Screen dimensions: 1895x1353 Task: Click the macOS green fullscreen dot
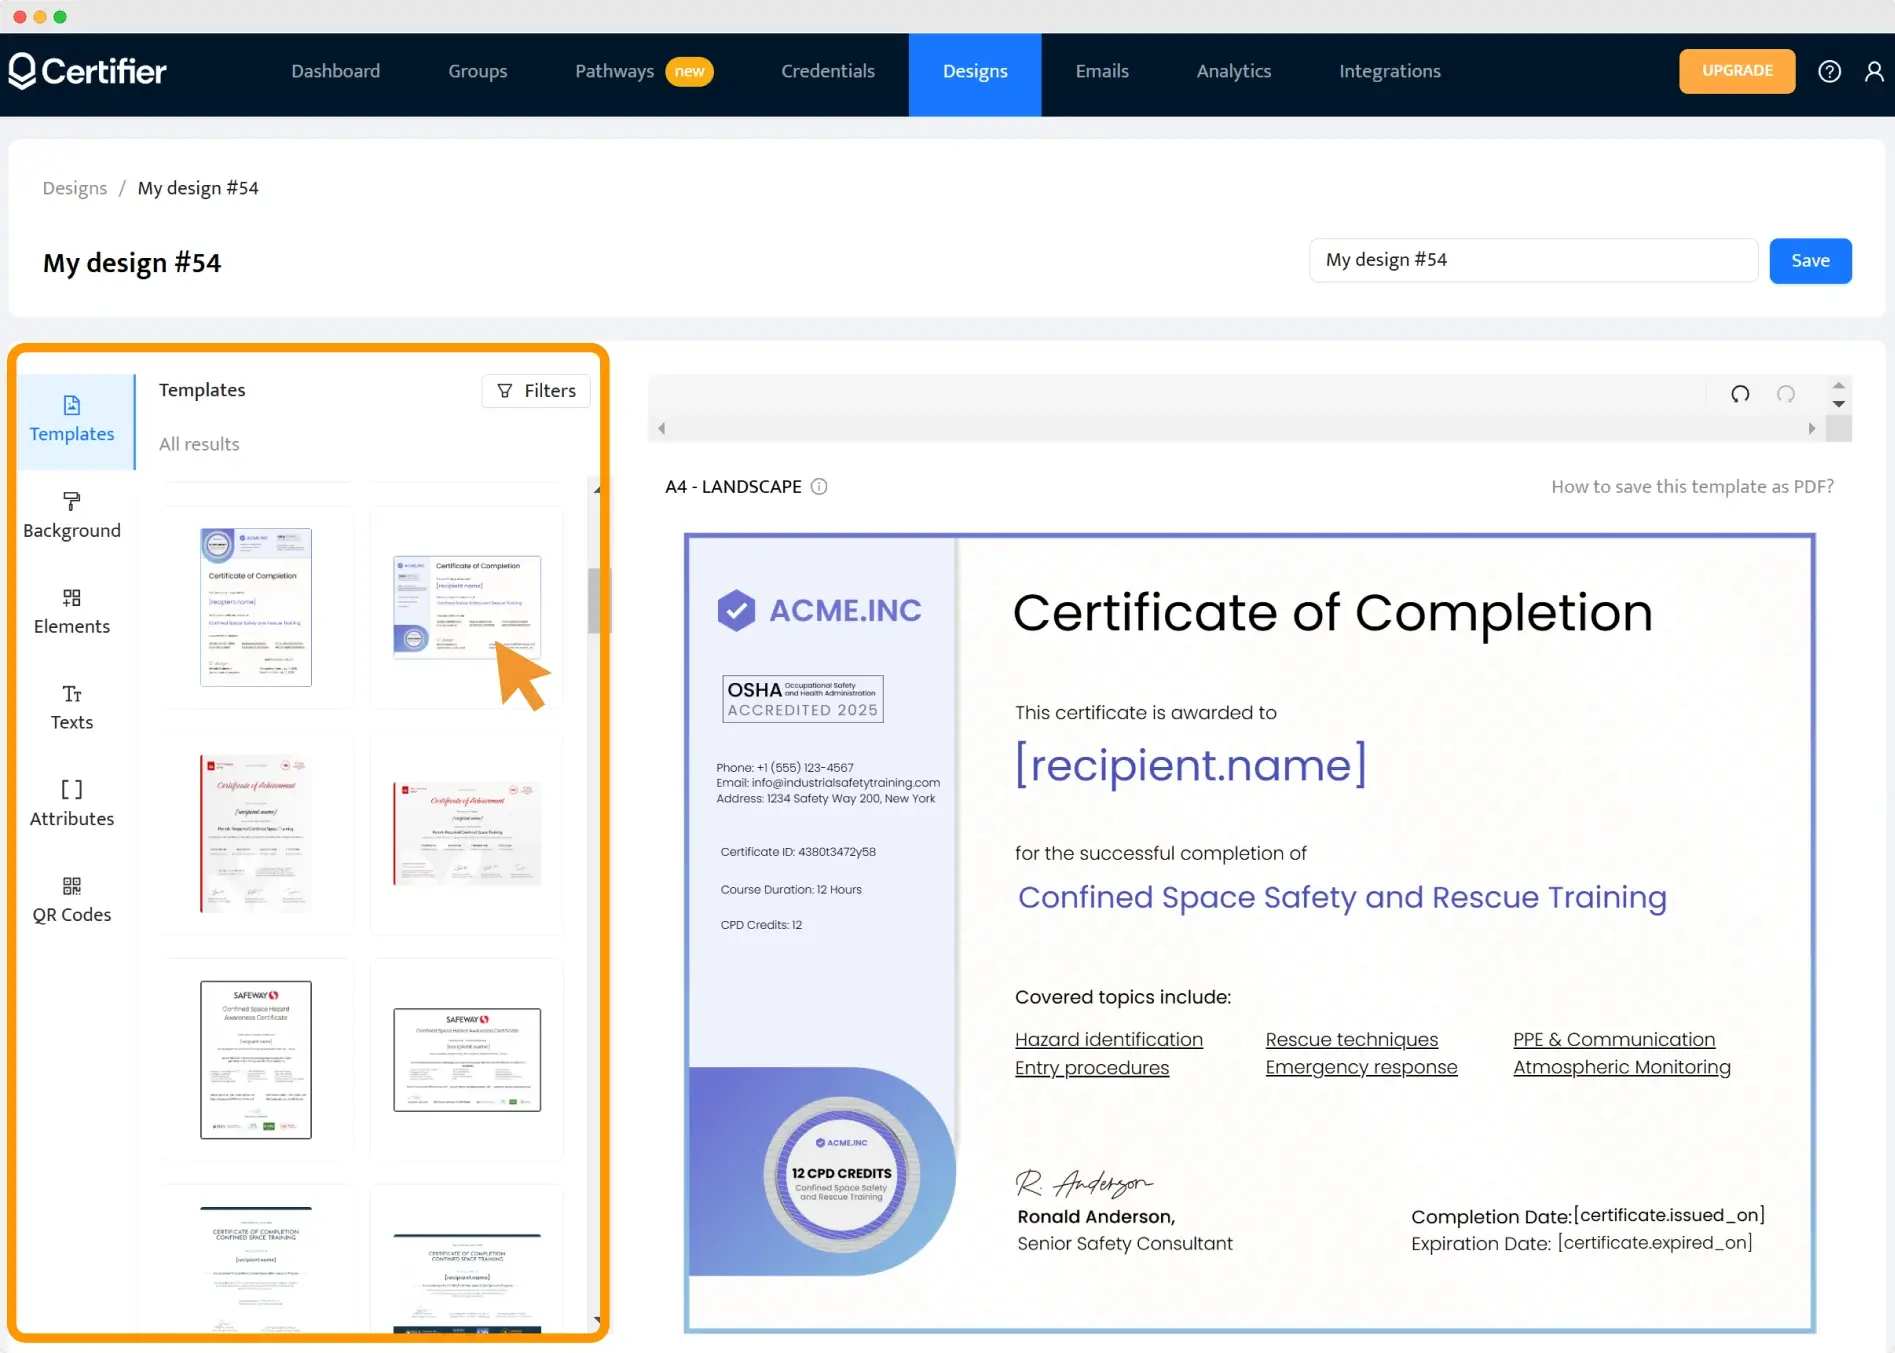[x=60, y=16]
